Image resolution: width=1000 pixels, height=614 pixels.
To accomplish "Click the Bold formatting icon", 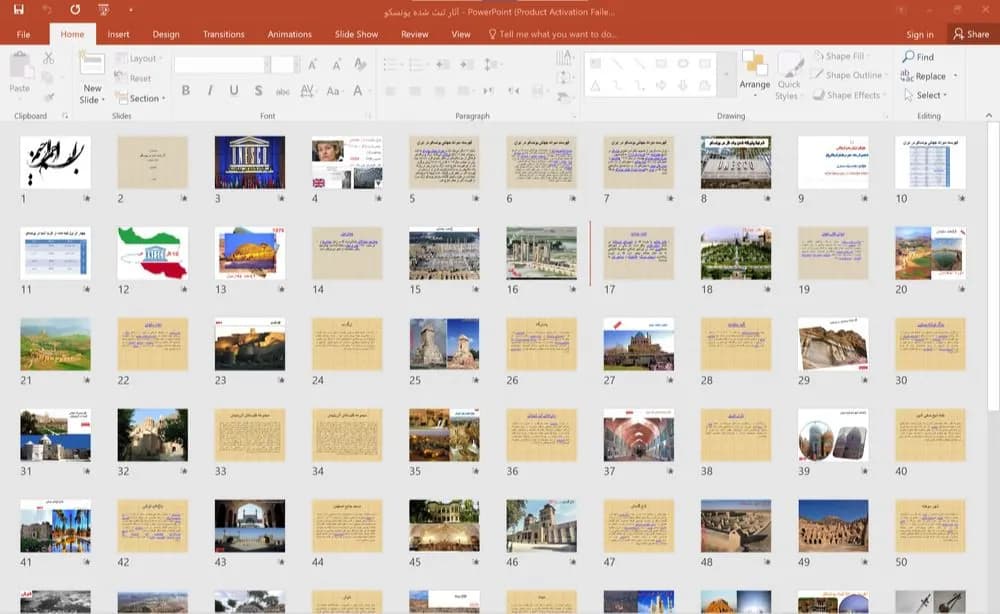I will tap(186, 91).
